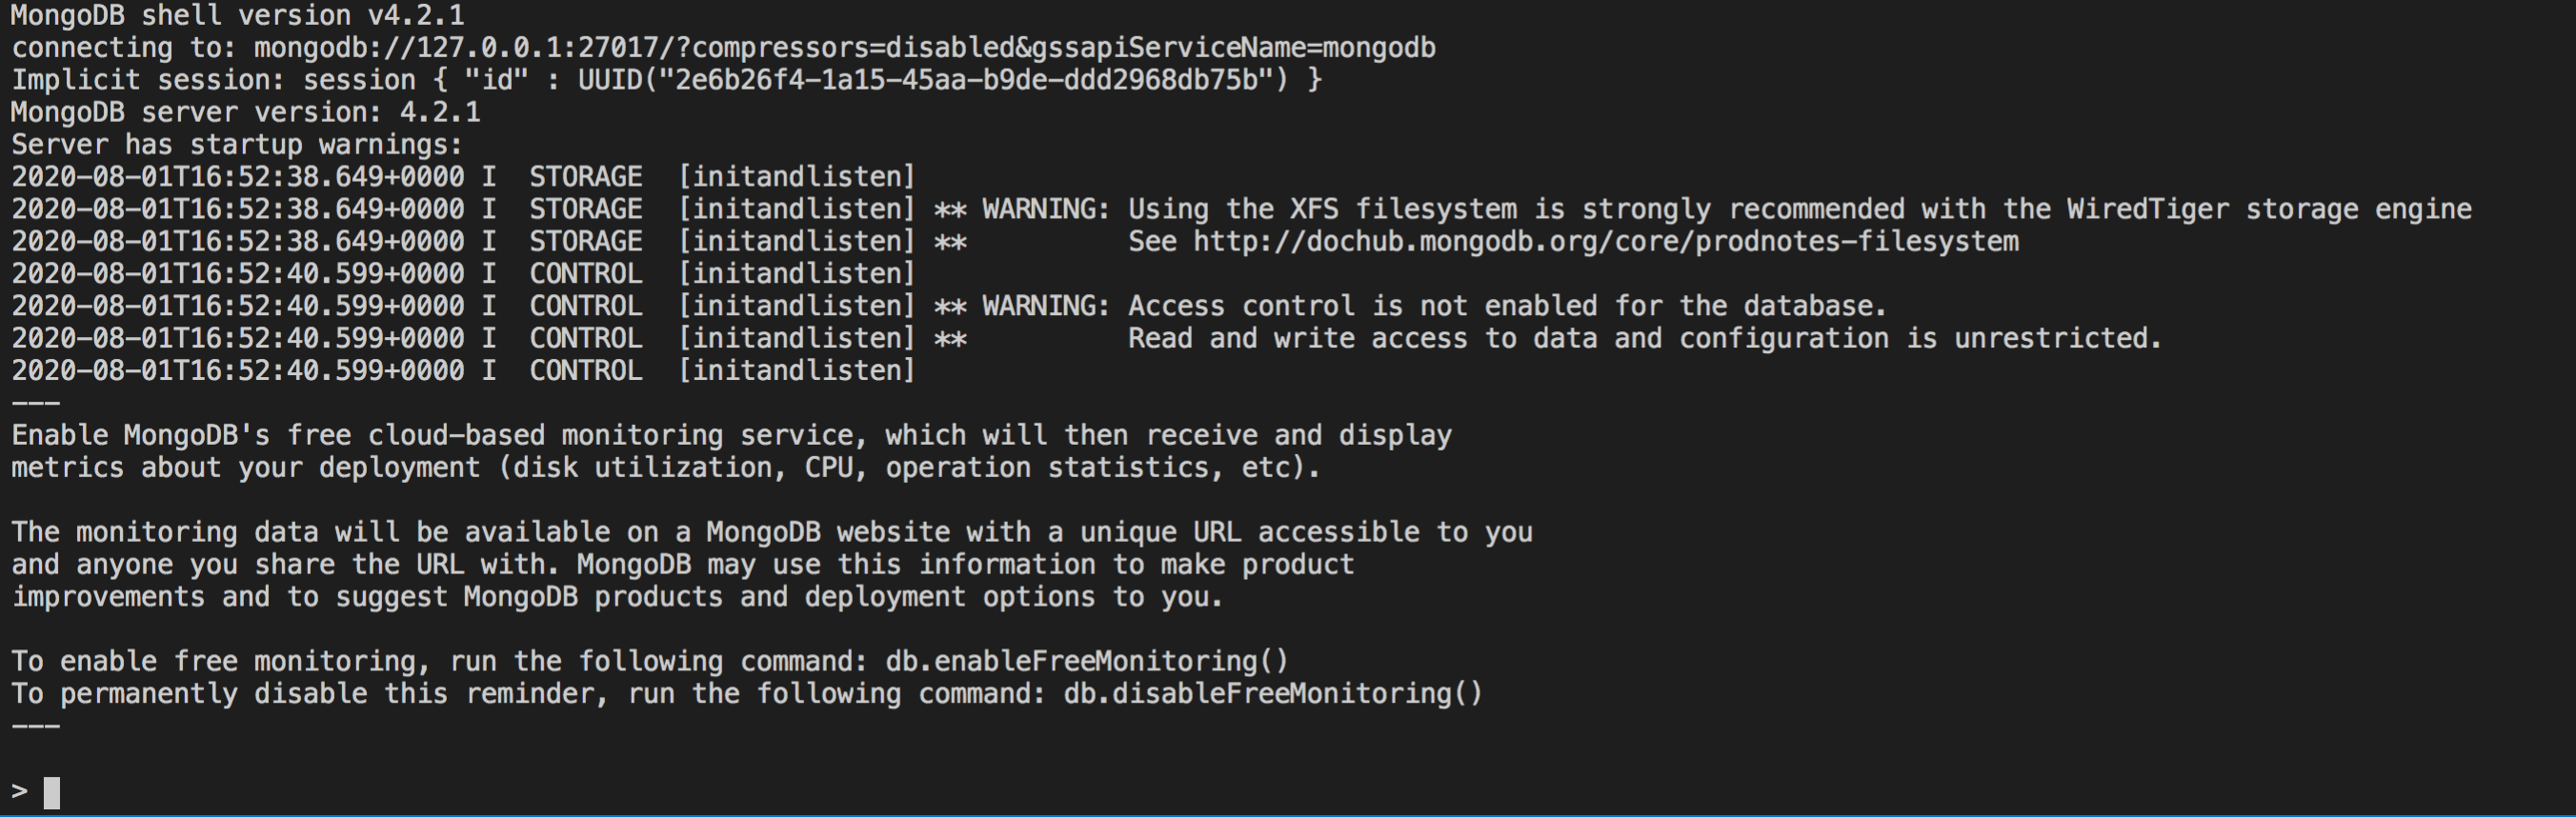Click the db.enableFreeMonitoring() command text
This screenshot has width=2576, height=817.
click(1087, 662)
